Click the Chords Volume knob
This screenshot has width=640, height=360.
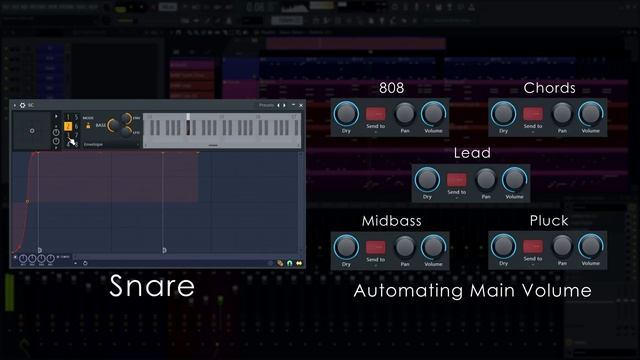tap(591, 114)
